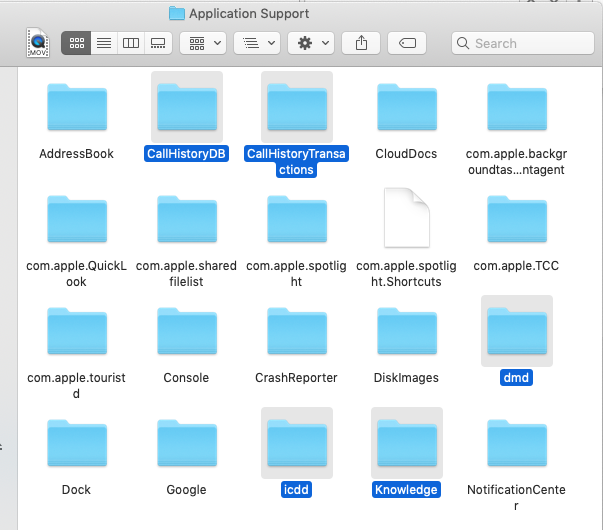Switch to gallery view

point(158,43)
